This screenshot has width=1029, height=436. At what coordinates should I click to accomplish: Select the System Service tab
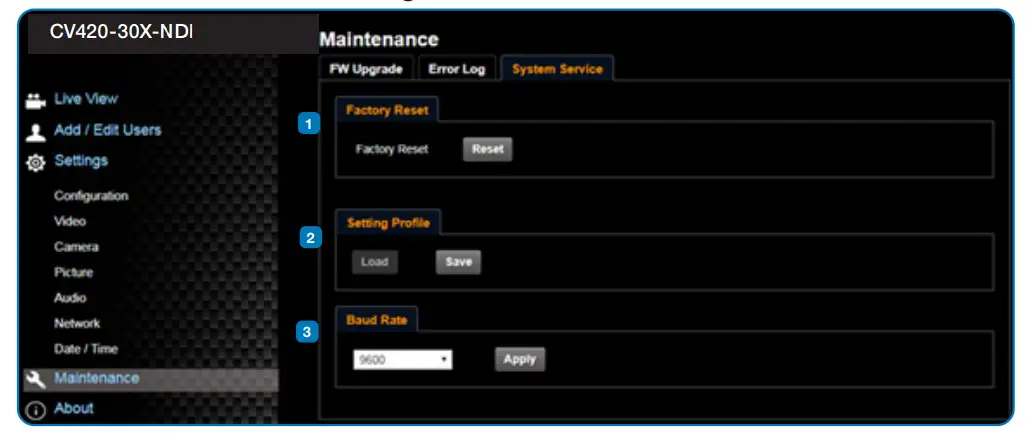[557, 69]
